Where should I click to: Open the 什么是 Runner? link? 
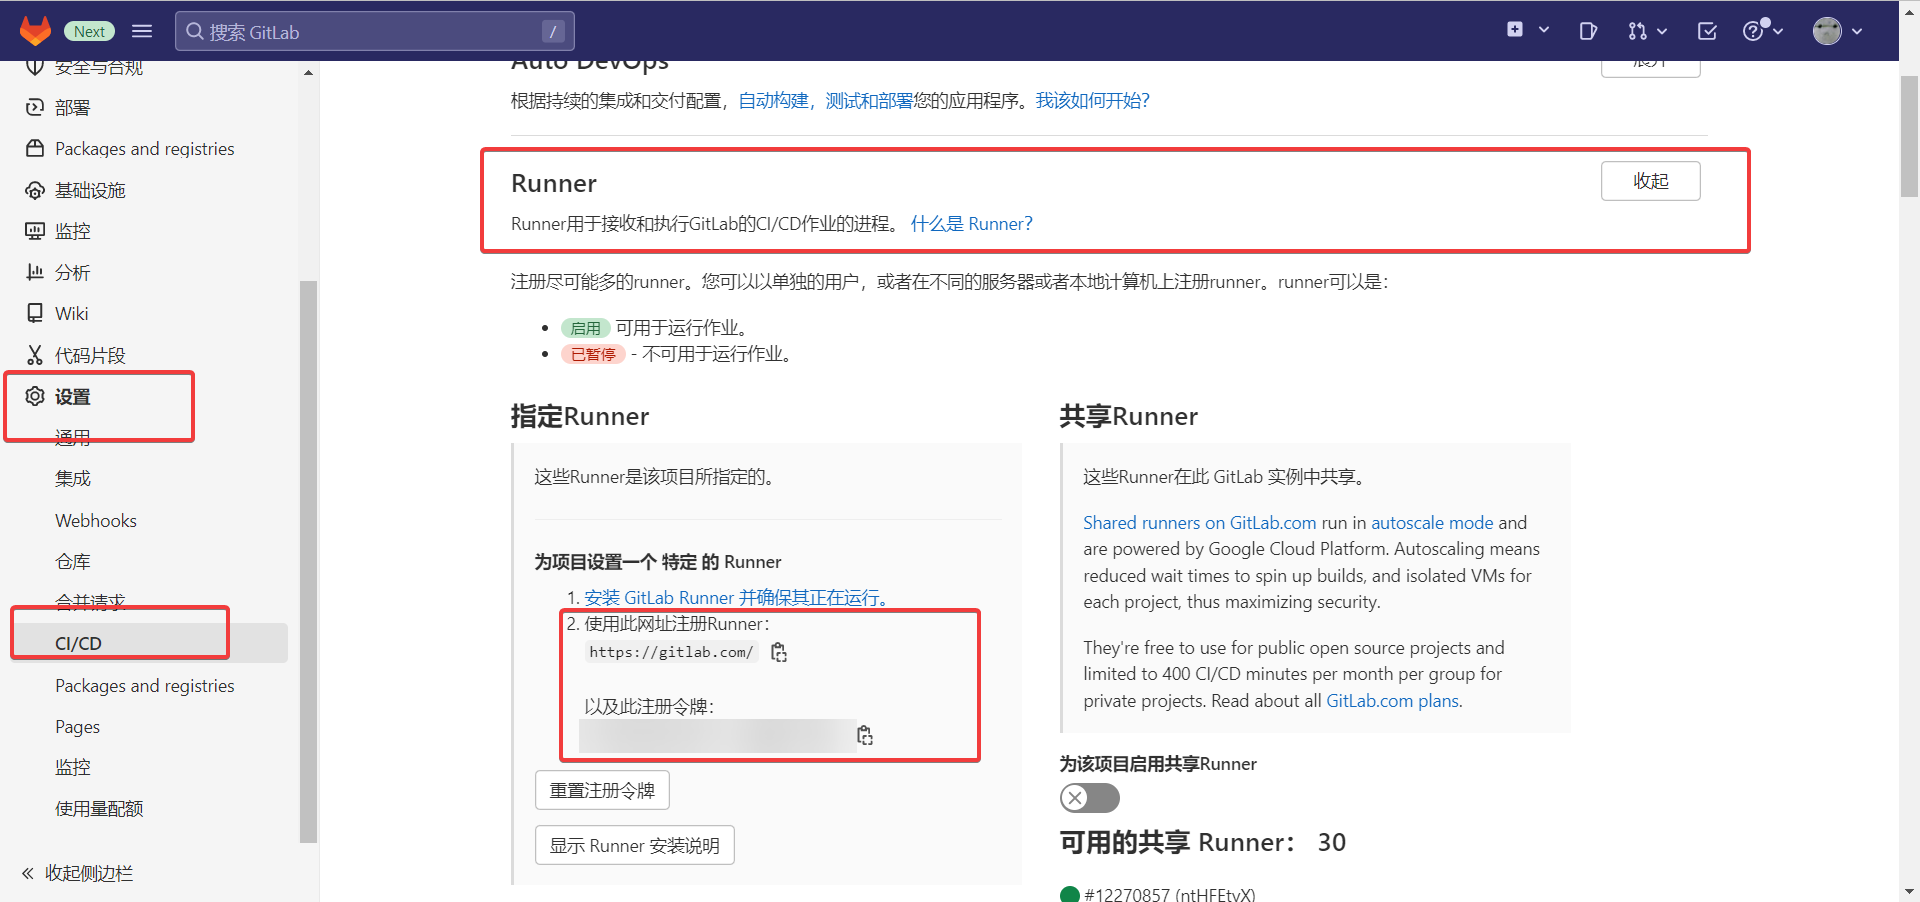[971, 224]
